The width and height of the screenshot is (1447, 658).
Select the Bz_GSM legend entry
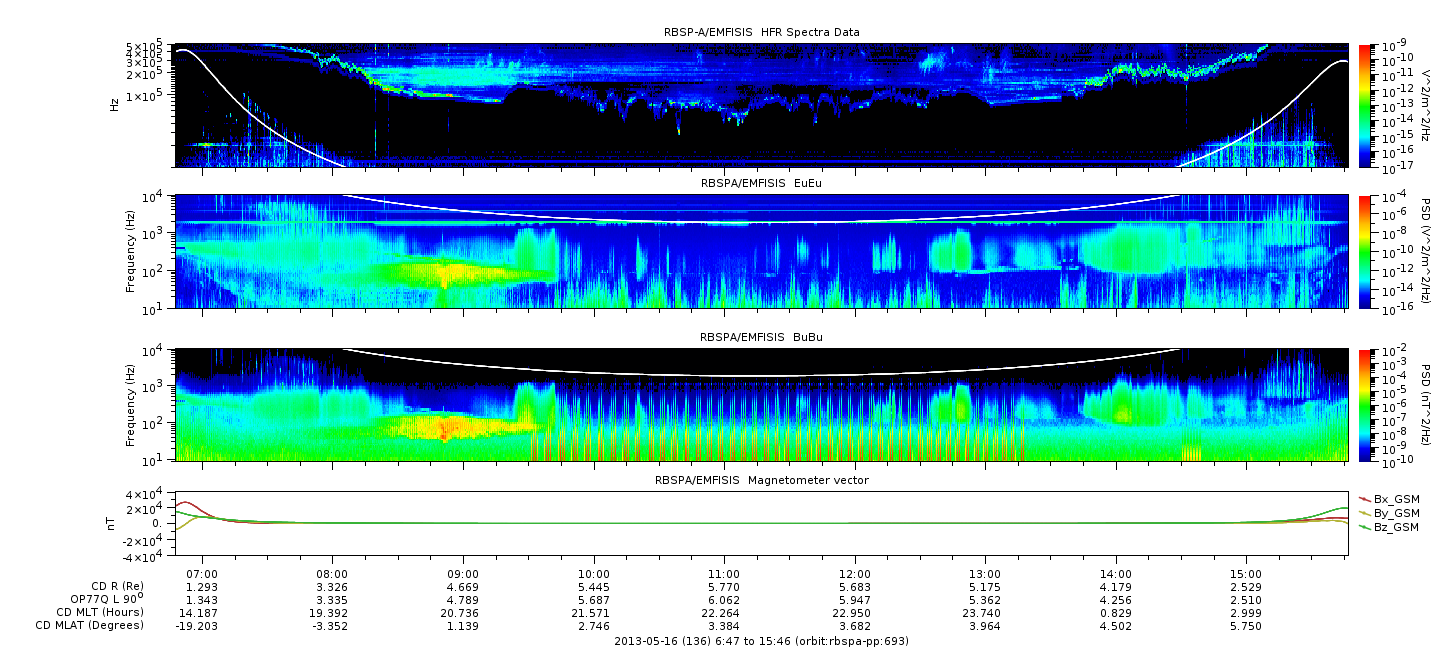click(1396, 526)
